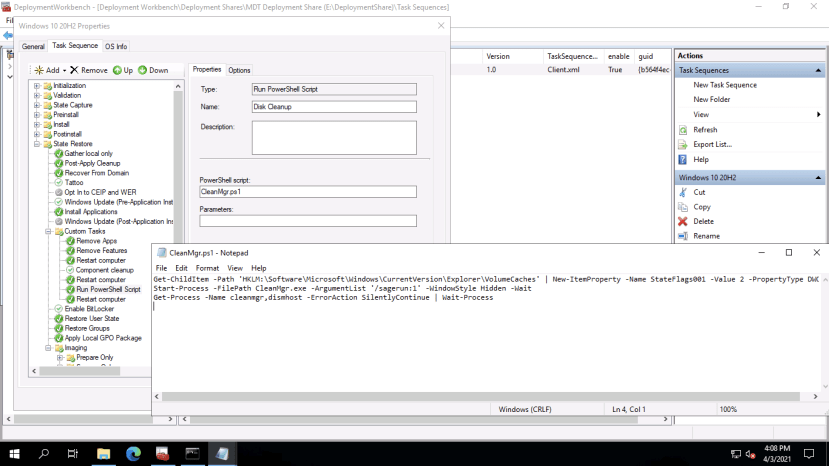Click the Rename icon in Actions pane
The height and width of the screenshot is (466, 829).
click(683, 236)
